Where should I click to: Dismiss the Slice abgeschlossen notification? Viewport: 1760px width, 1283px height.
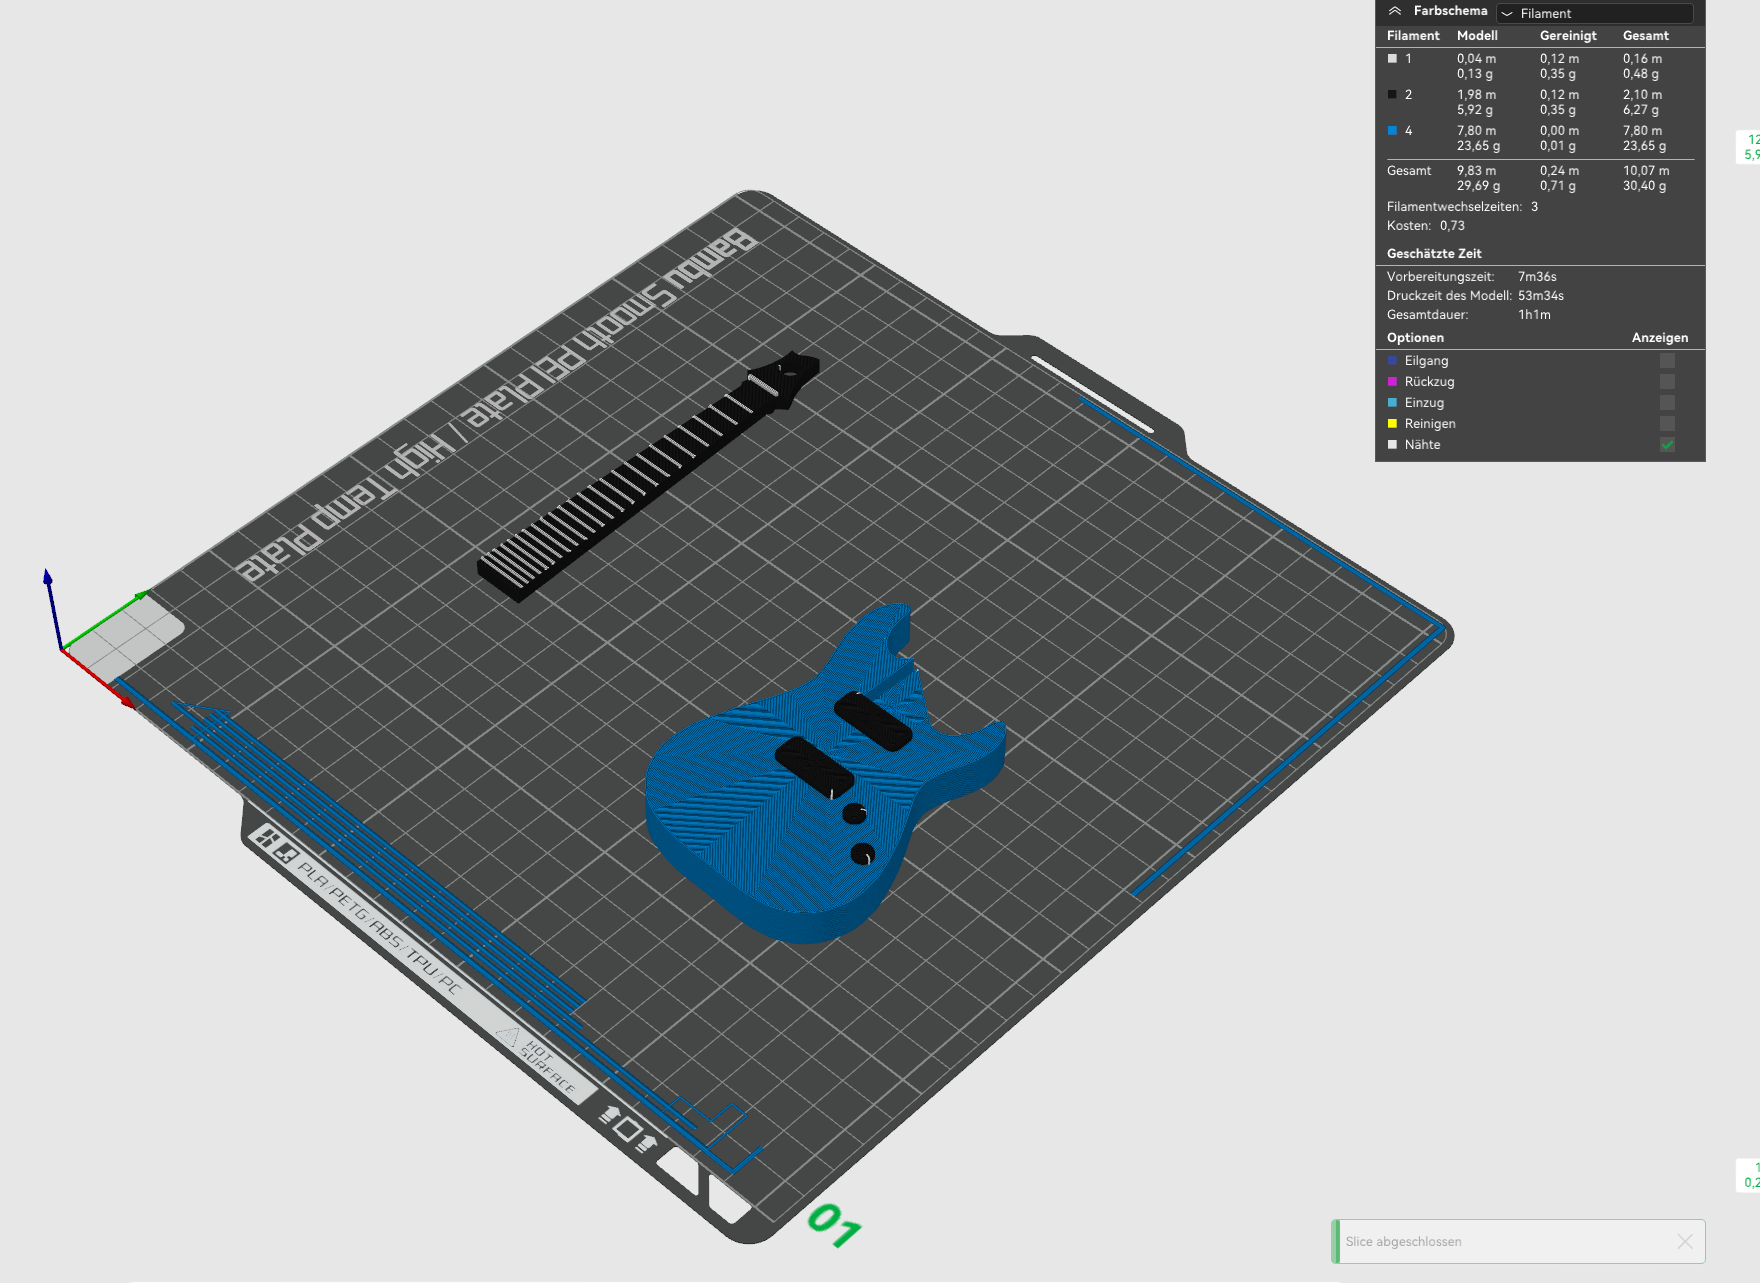[1685, 1241]
